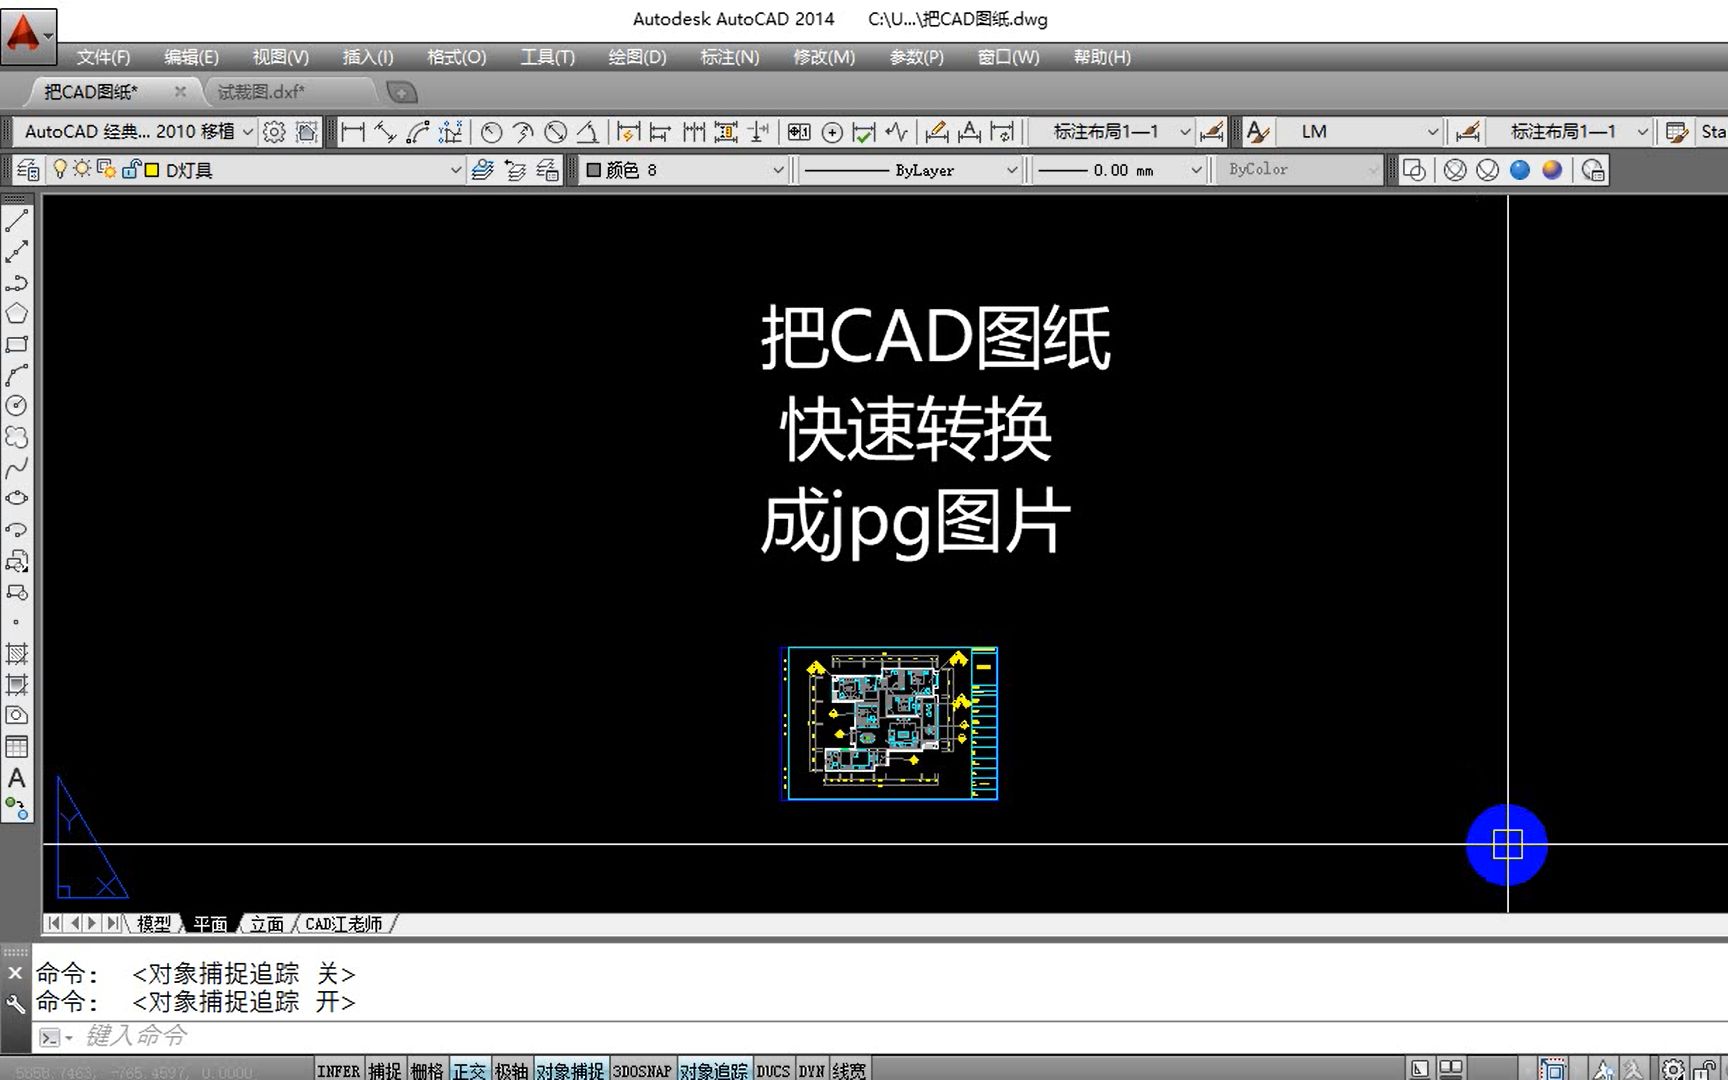Screen dimensions: 1728x1080
Task: Open the lineweight dropdown 0.00 mm
Action: pos(1119,170)
